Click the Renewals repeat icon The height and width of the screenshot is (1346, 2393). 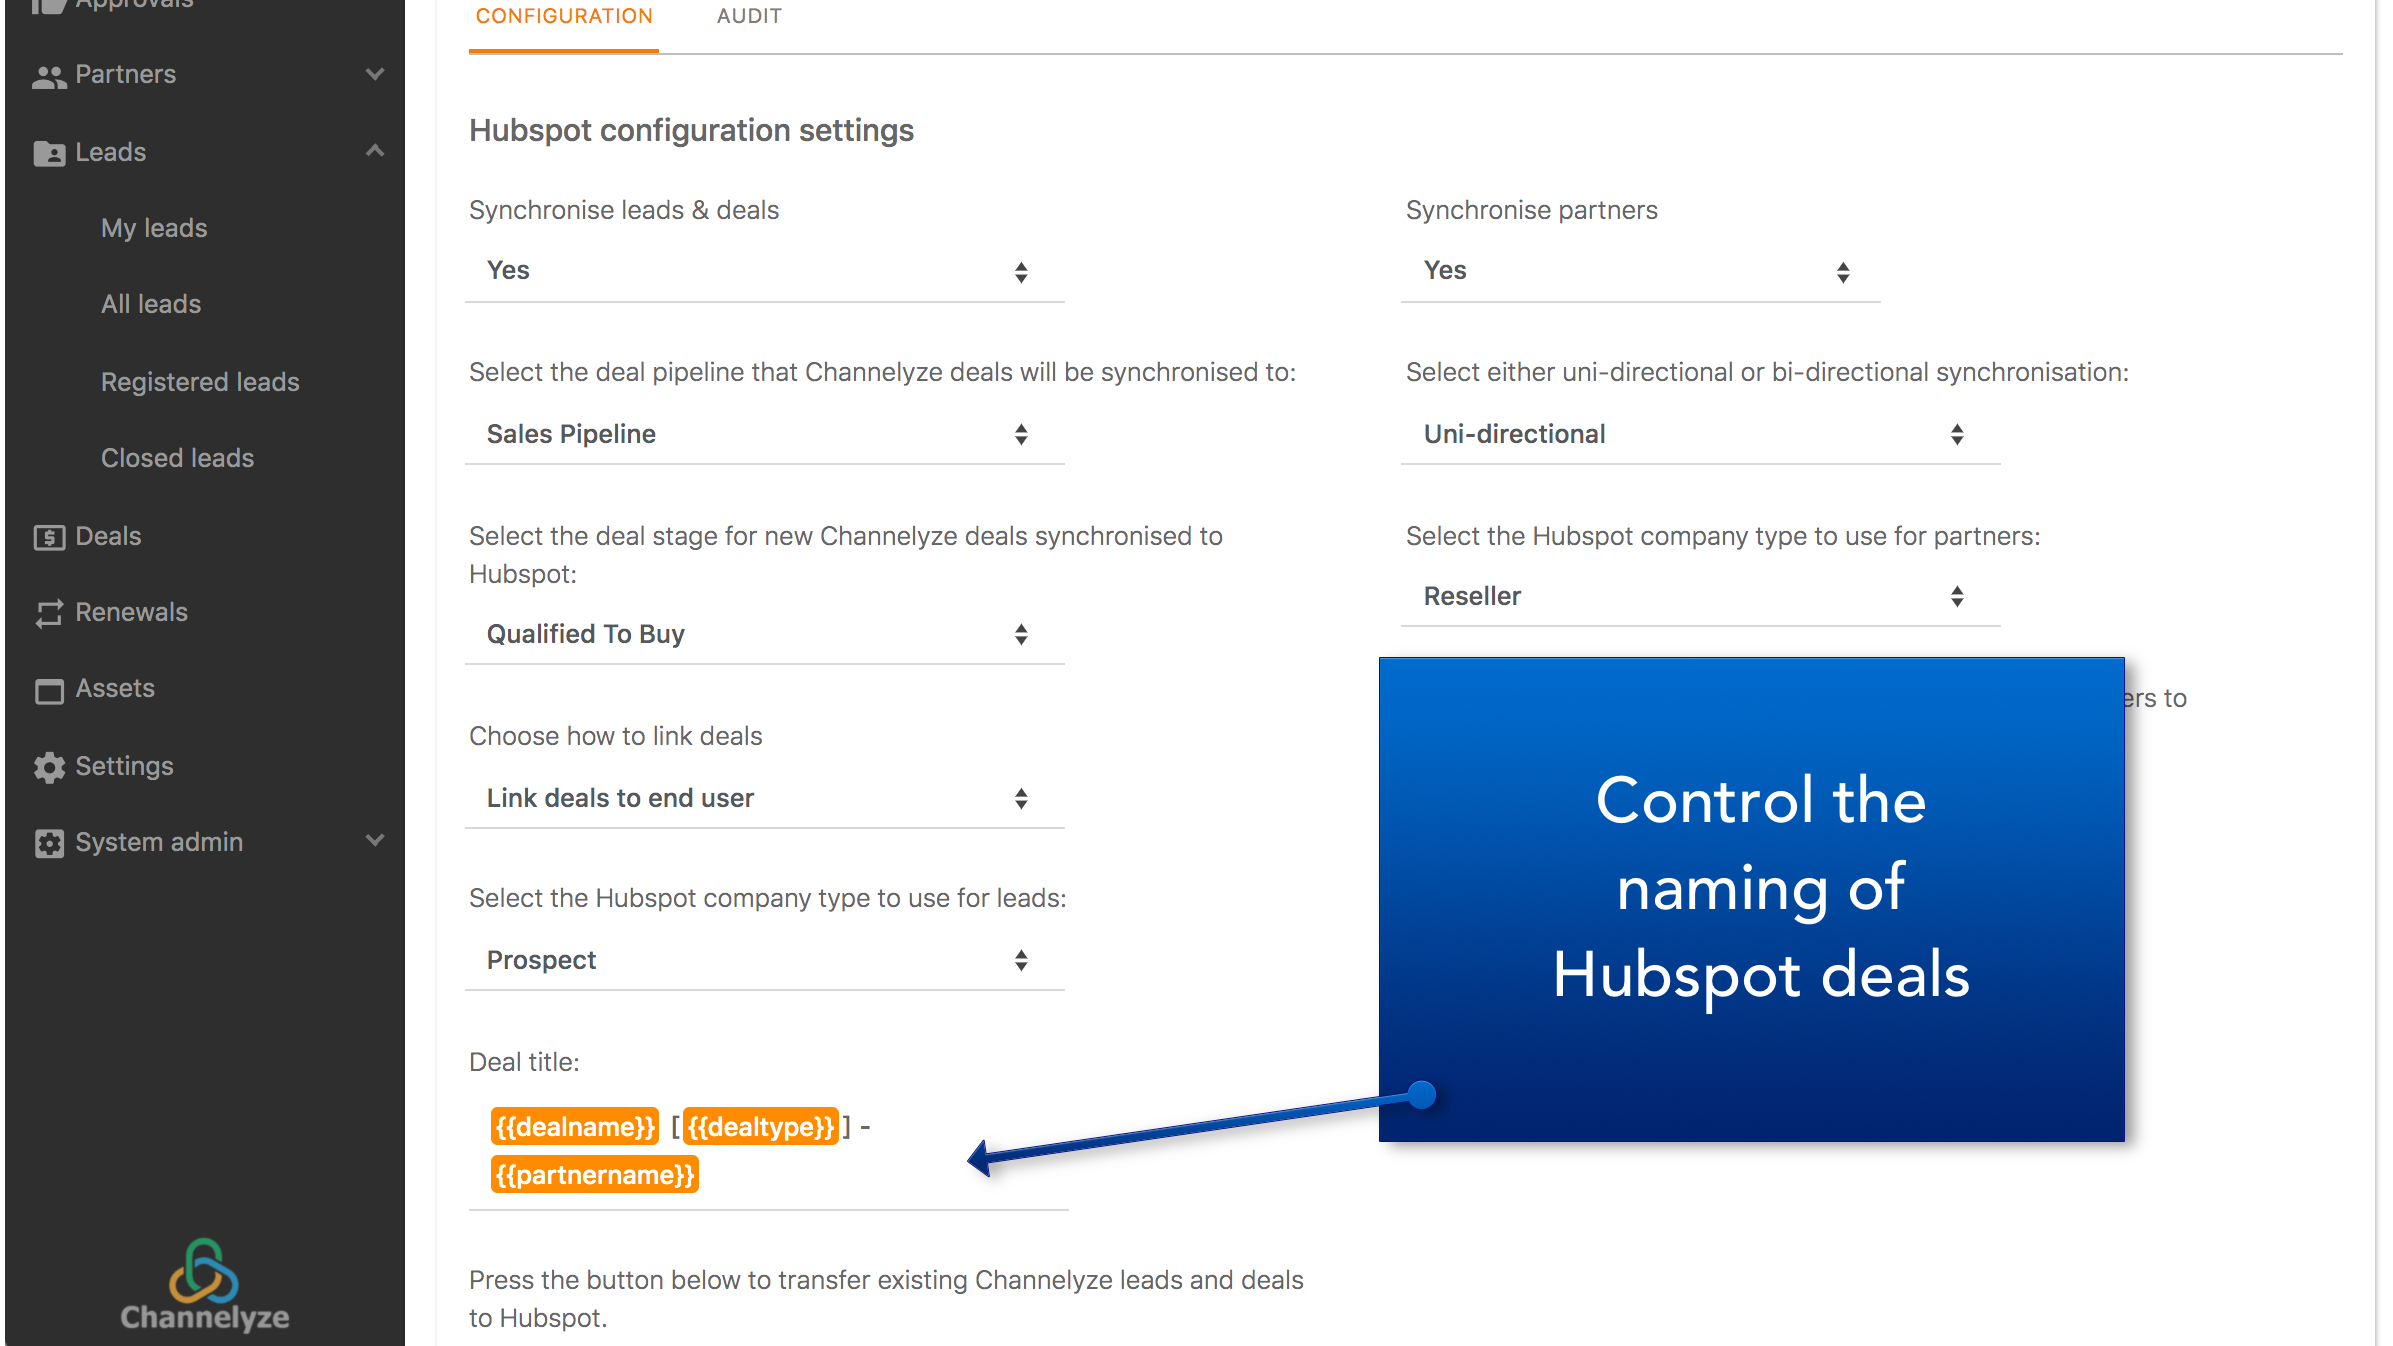coord(49,613)
